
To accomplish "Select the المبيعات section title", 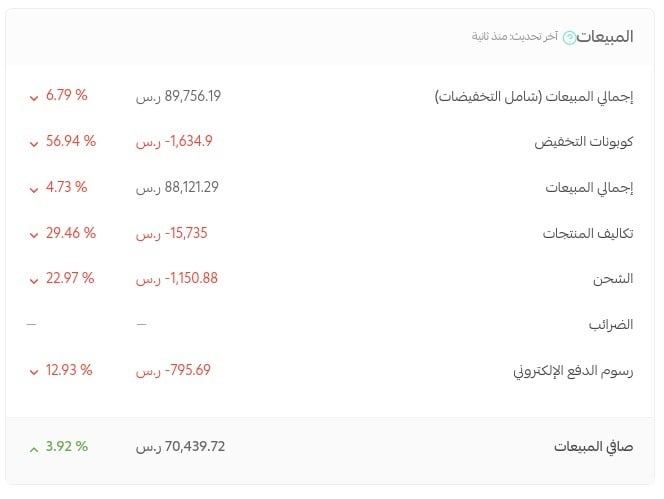I will pyautogui.click(x=605, y=36).
